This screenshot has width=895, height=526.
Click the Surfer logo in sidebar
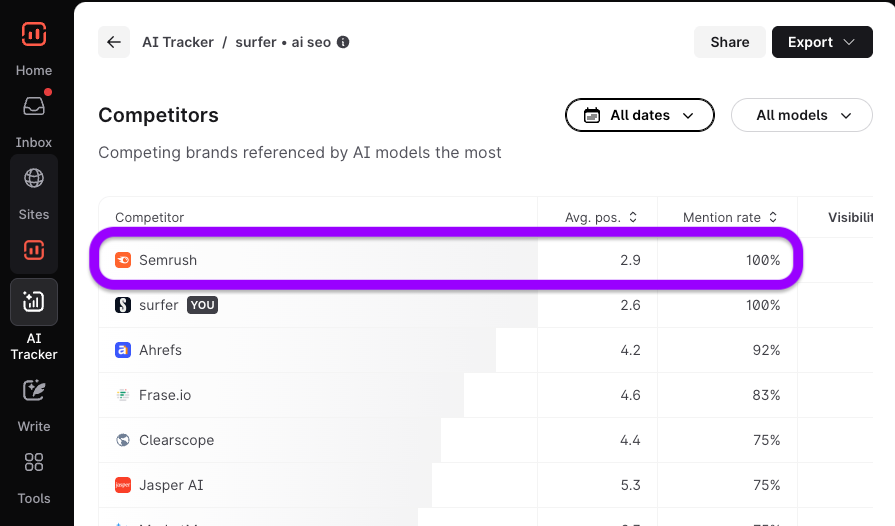tap(34, 34)
